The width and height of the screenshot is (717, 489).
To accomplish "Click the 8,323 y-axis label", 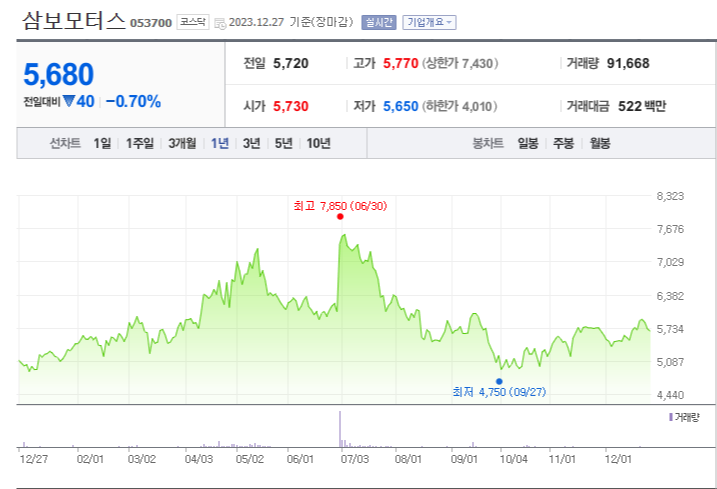I will [x=670, y=196].
